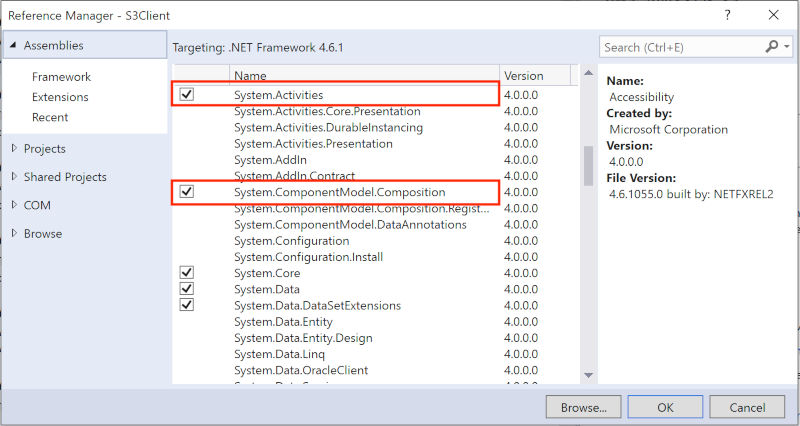Expand the Shared Projects section
Image resolution: width=800 pixels, height=426 pixels.
pos(14,177)
